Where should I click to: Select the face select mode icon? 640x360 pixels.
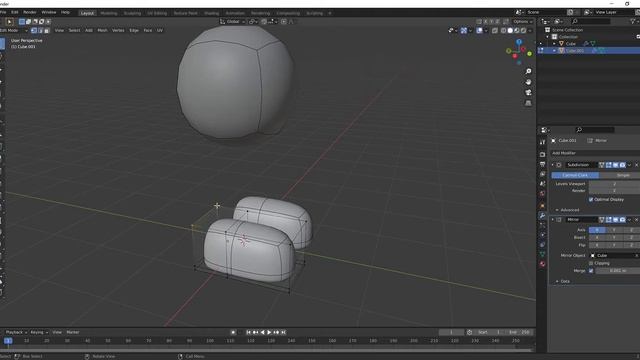pos(47,30)
